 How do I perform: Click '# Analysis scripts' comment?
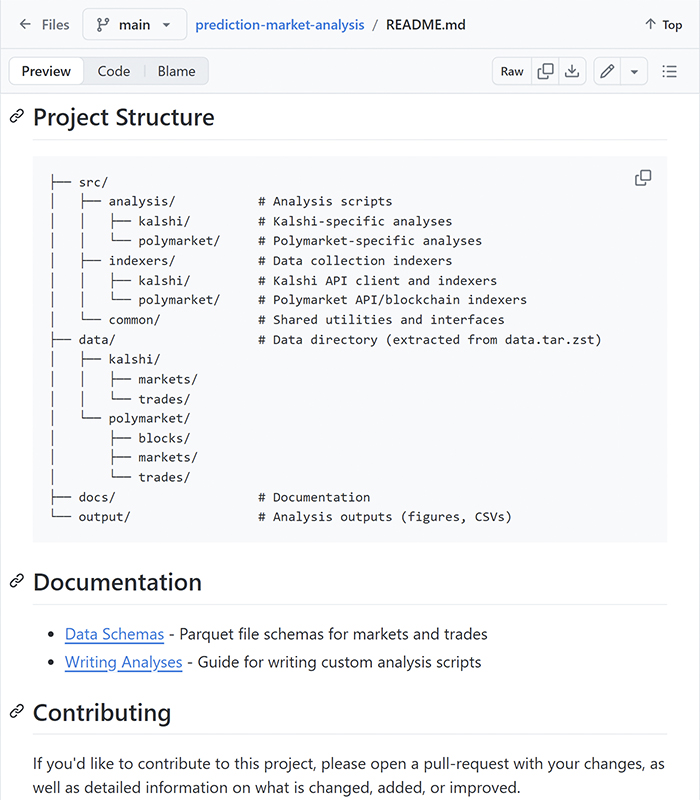click(x=325, y=201)
